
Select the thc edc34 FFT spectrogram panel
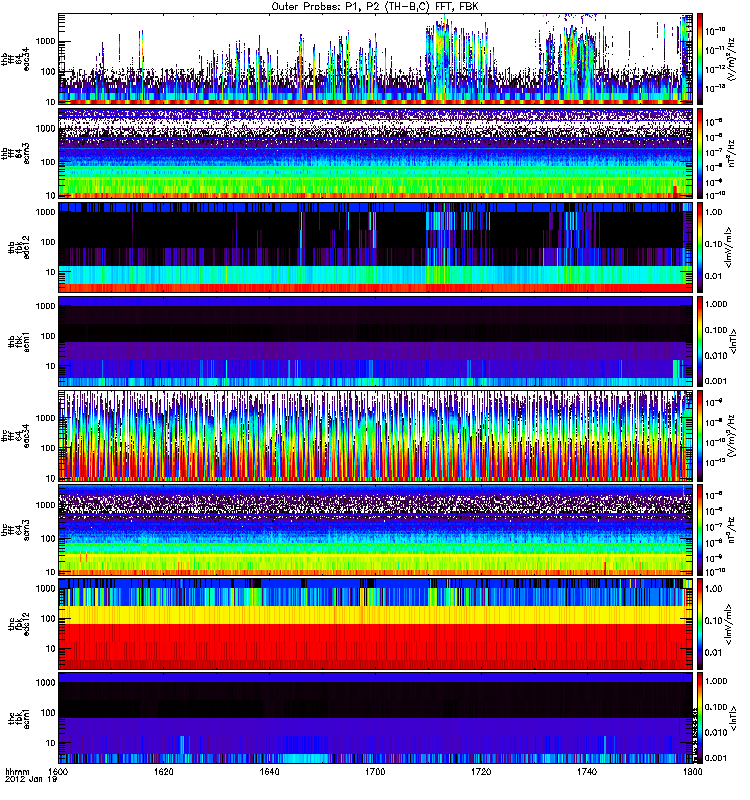click(375, 435)
